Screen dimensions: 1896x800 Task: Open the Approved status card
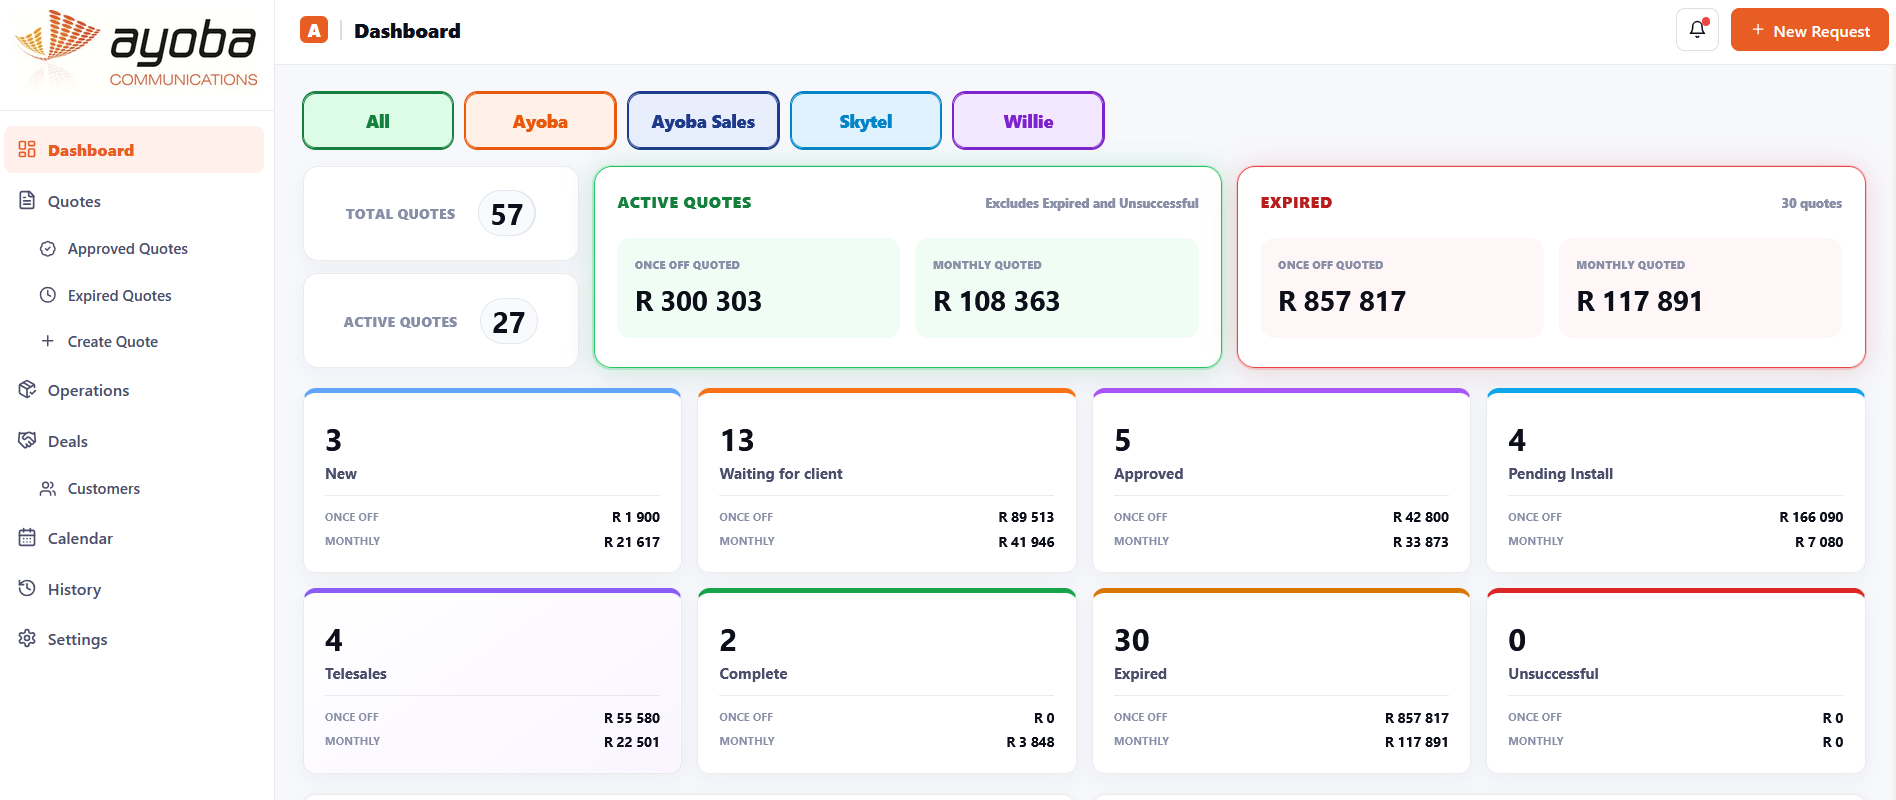[x=1281, y=480]
